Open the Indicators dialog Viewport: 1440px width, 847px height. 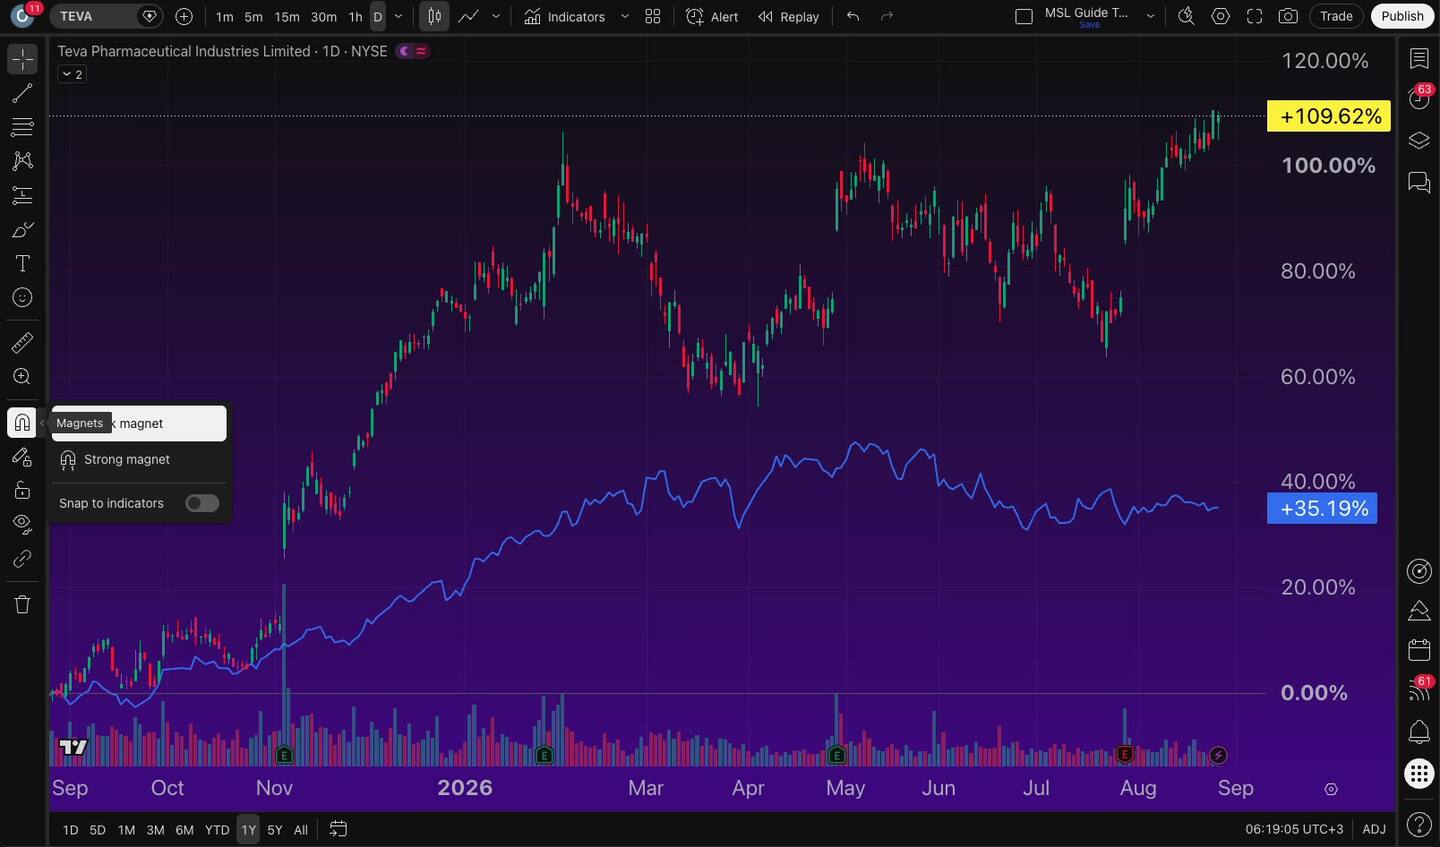(x=565, y=16)
